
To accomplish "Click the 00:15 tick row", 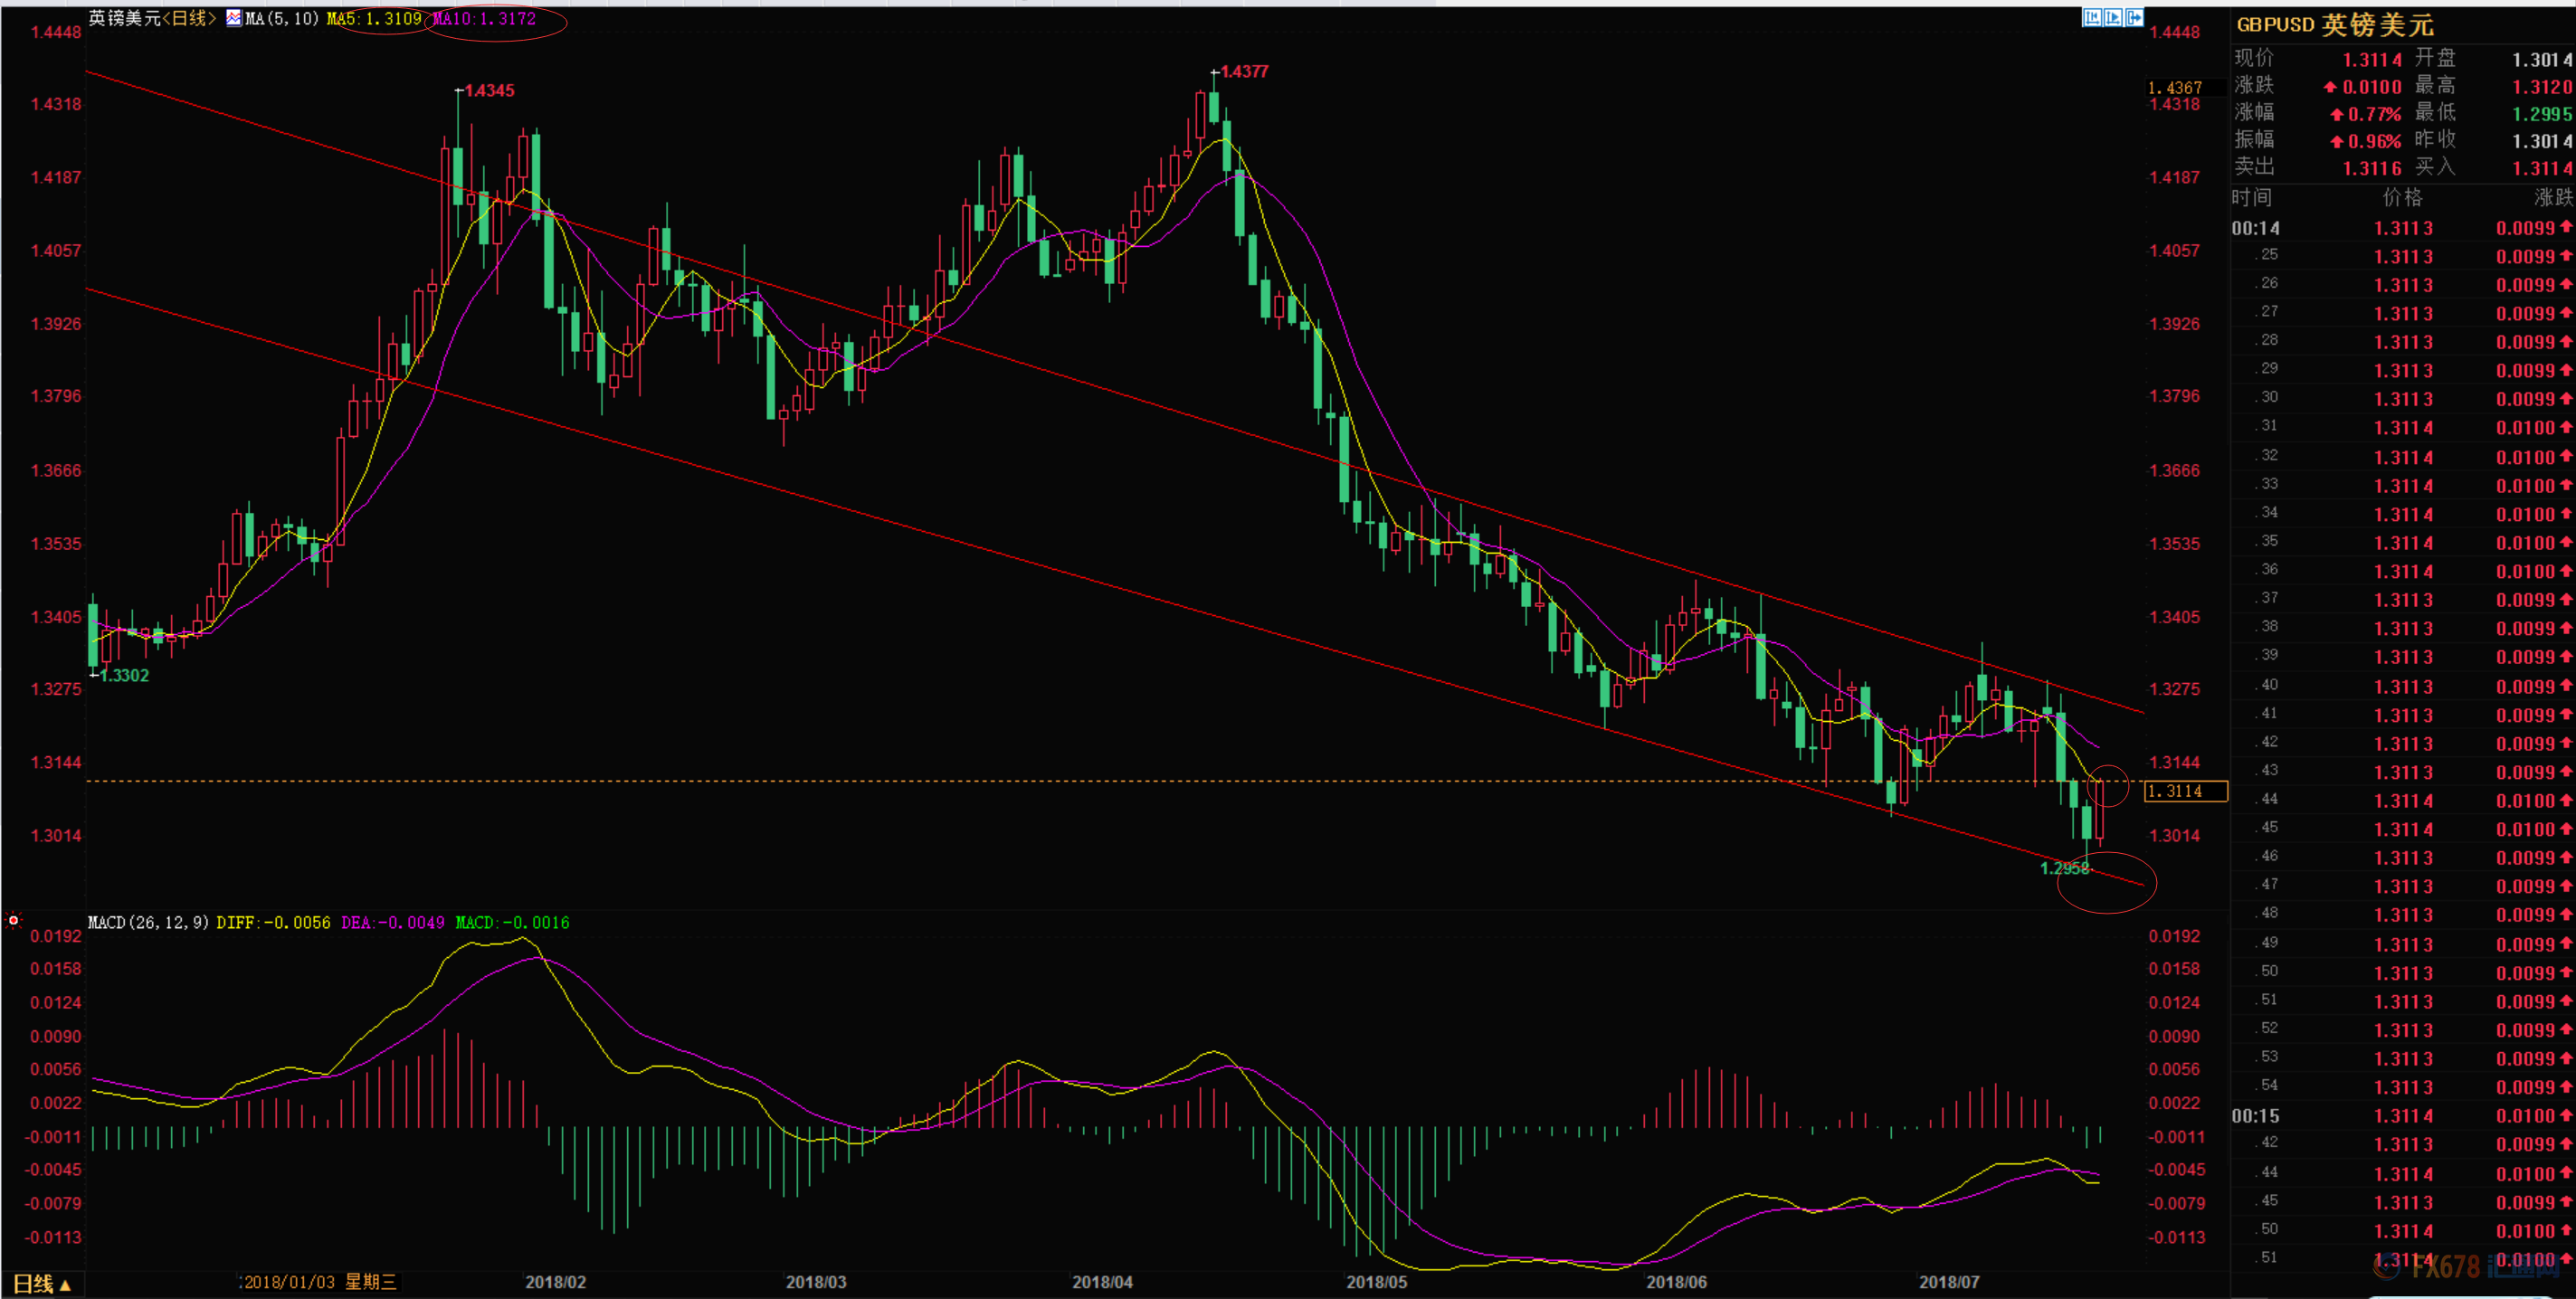I will [x=2403, y=1116].
